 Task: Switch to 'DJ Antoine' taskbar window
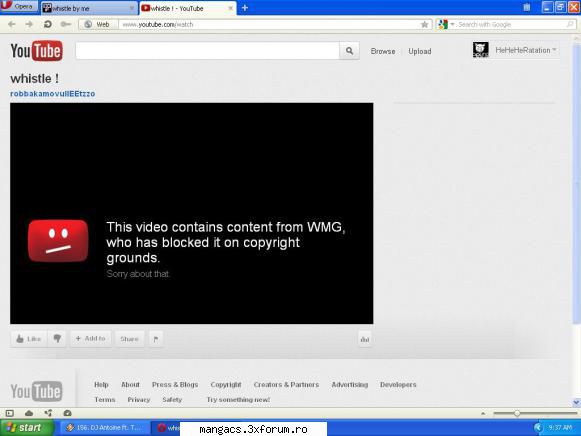point(105,428)
